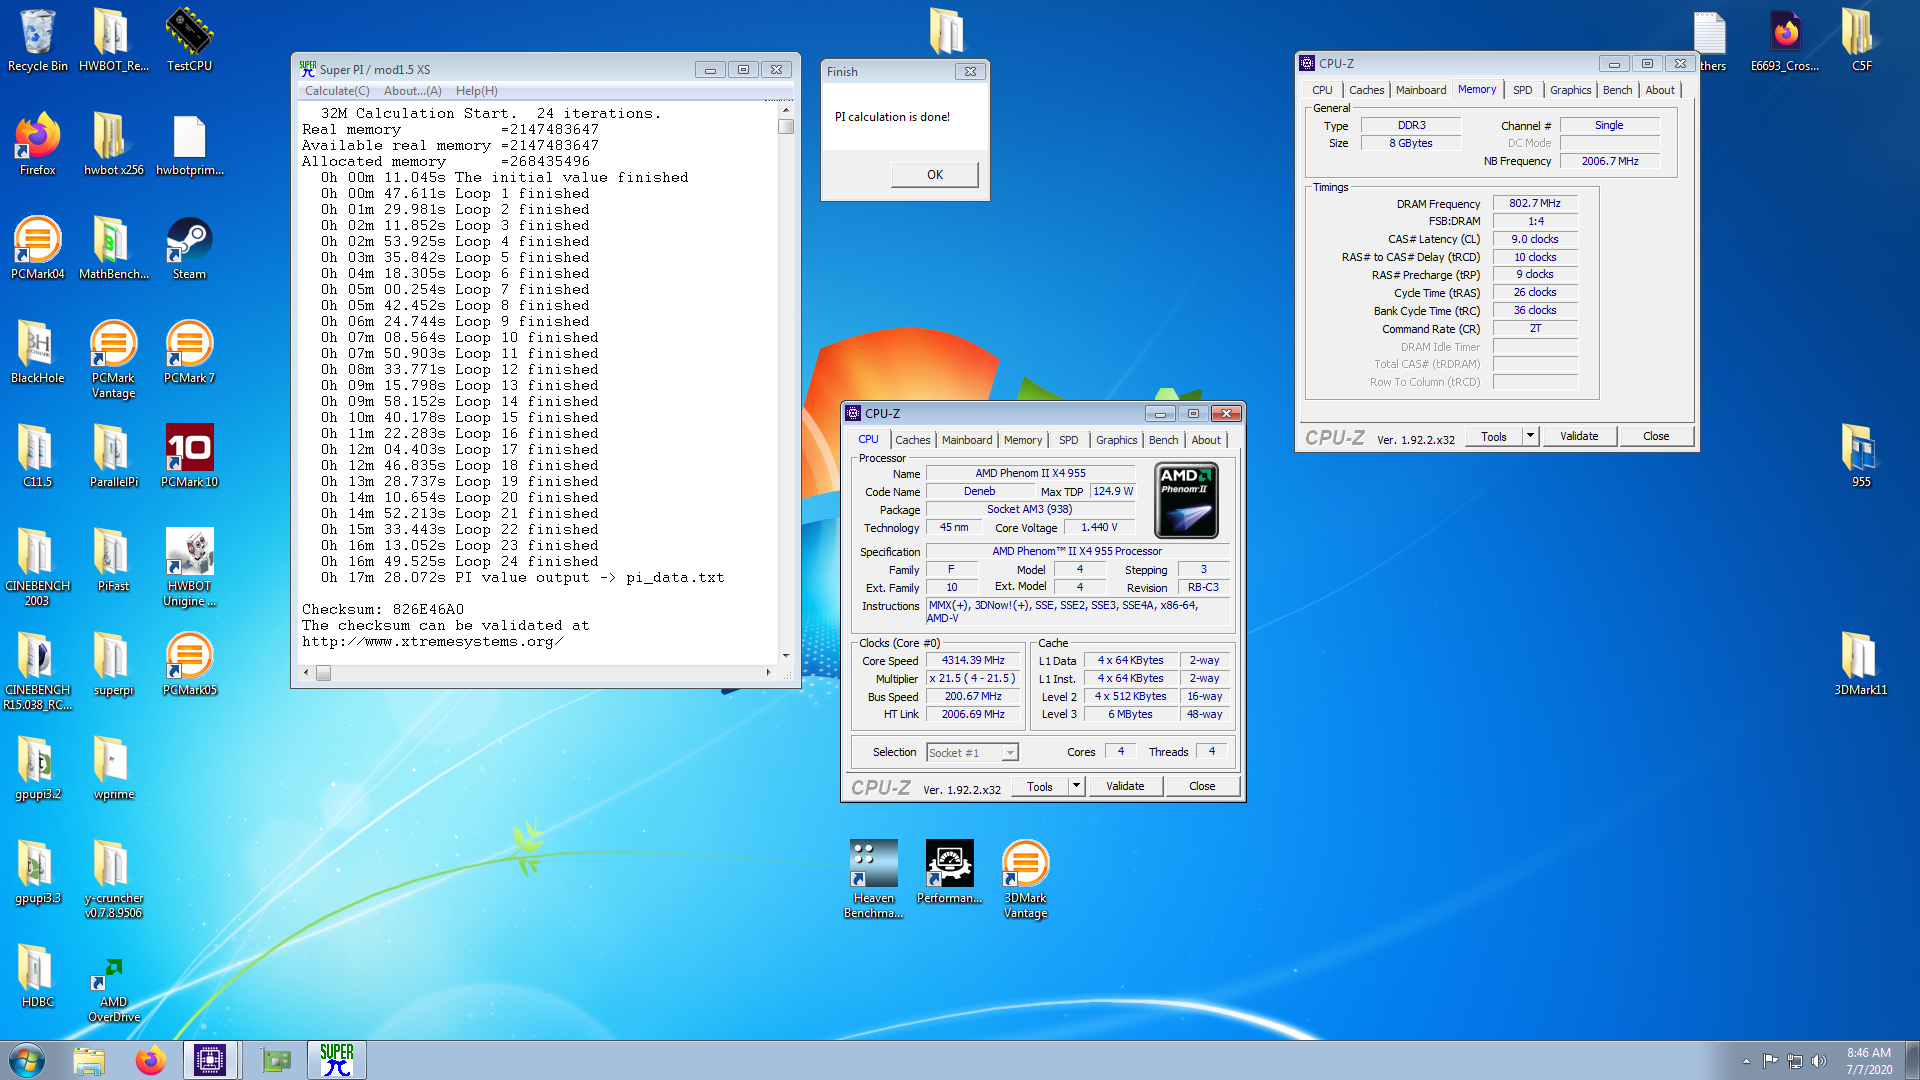Show hidden system tray icons
The image size is (1920, 1080).
pyautogui.click(x=1746, y=1061)
